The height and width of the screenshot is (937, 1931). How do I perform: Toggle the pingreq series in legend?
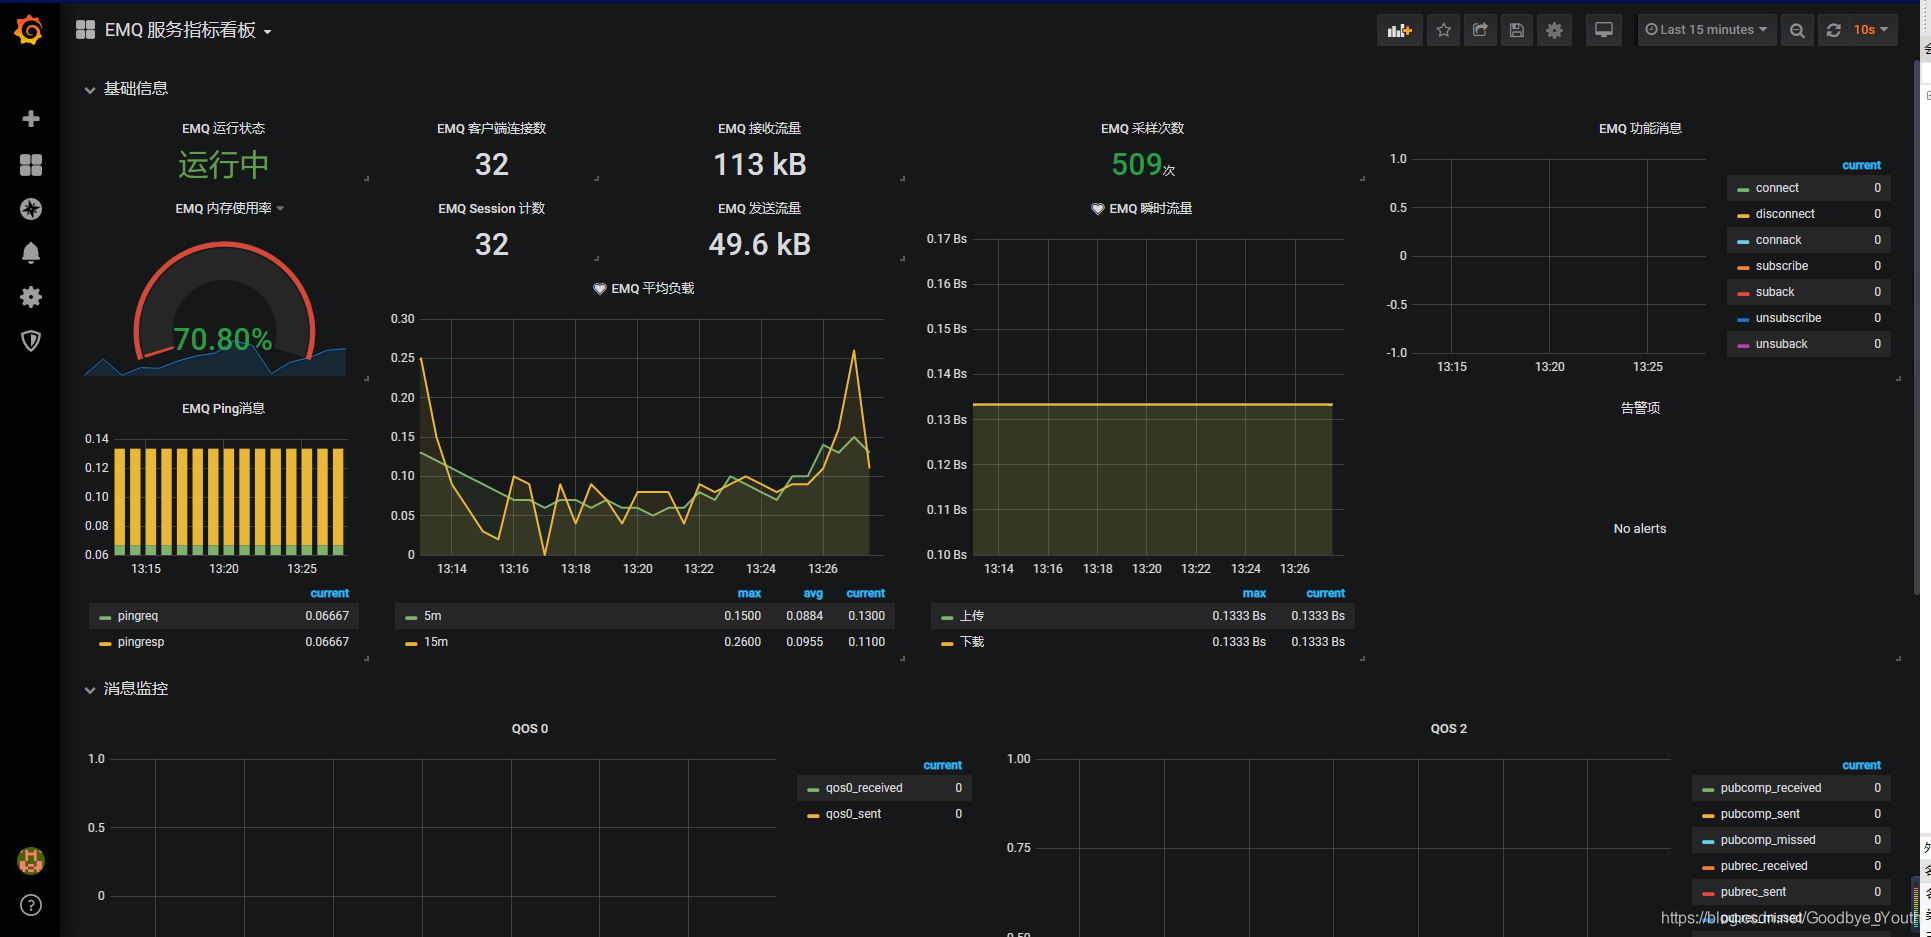click(137, 616)
